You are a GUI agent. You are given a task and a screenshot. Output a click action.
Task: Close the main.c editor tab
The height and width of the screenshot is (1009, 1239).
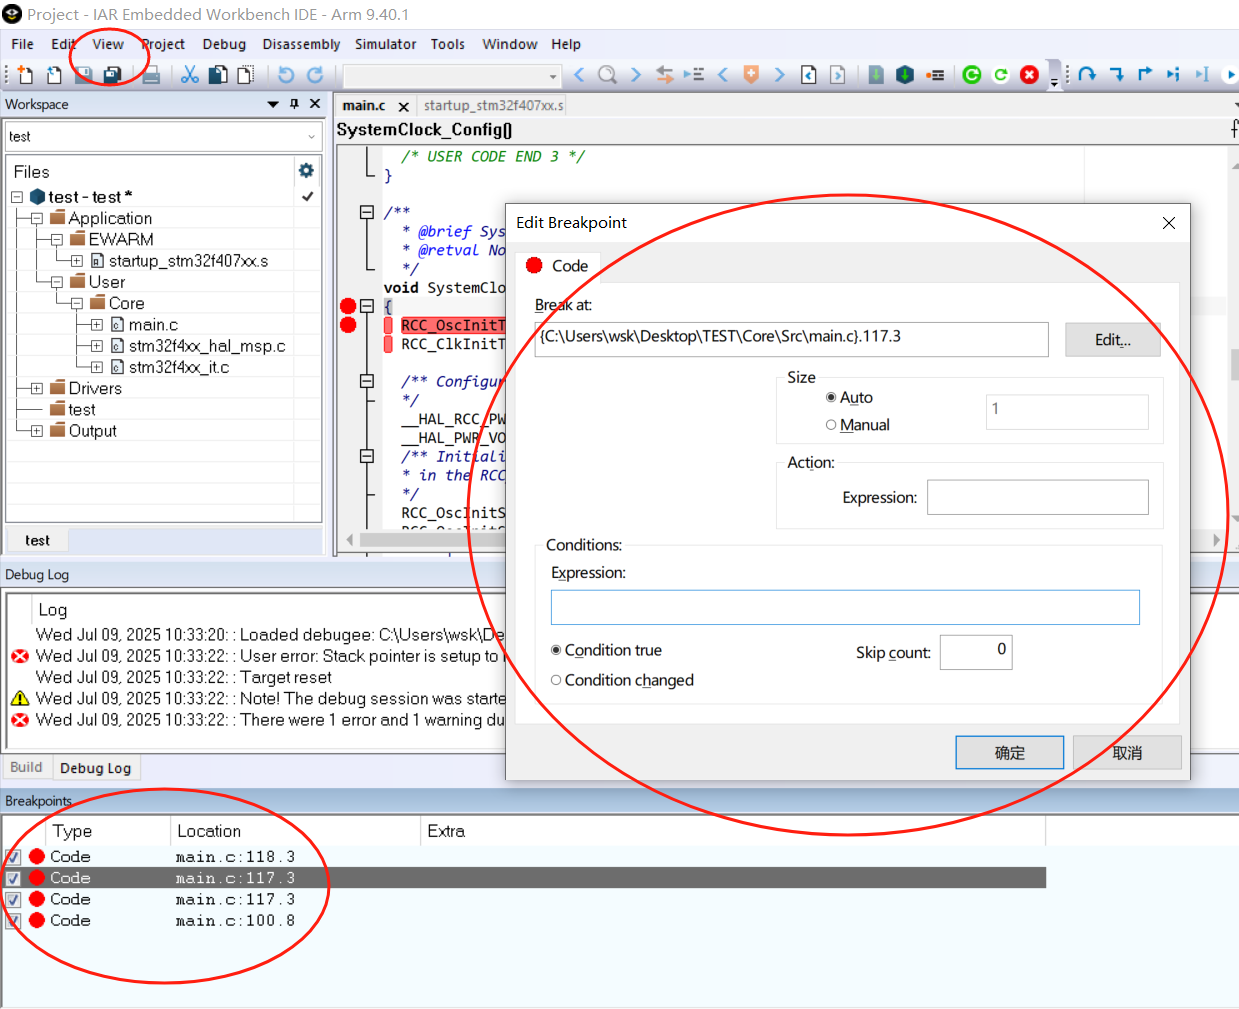(x=403, y=106)
